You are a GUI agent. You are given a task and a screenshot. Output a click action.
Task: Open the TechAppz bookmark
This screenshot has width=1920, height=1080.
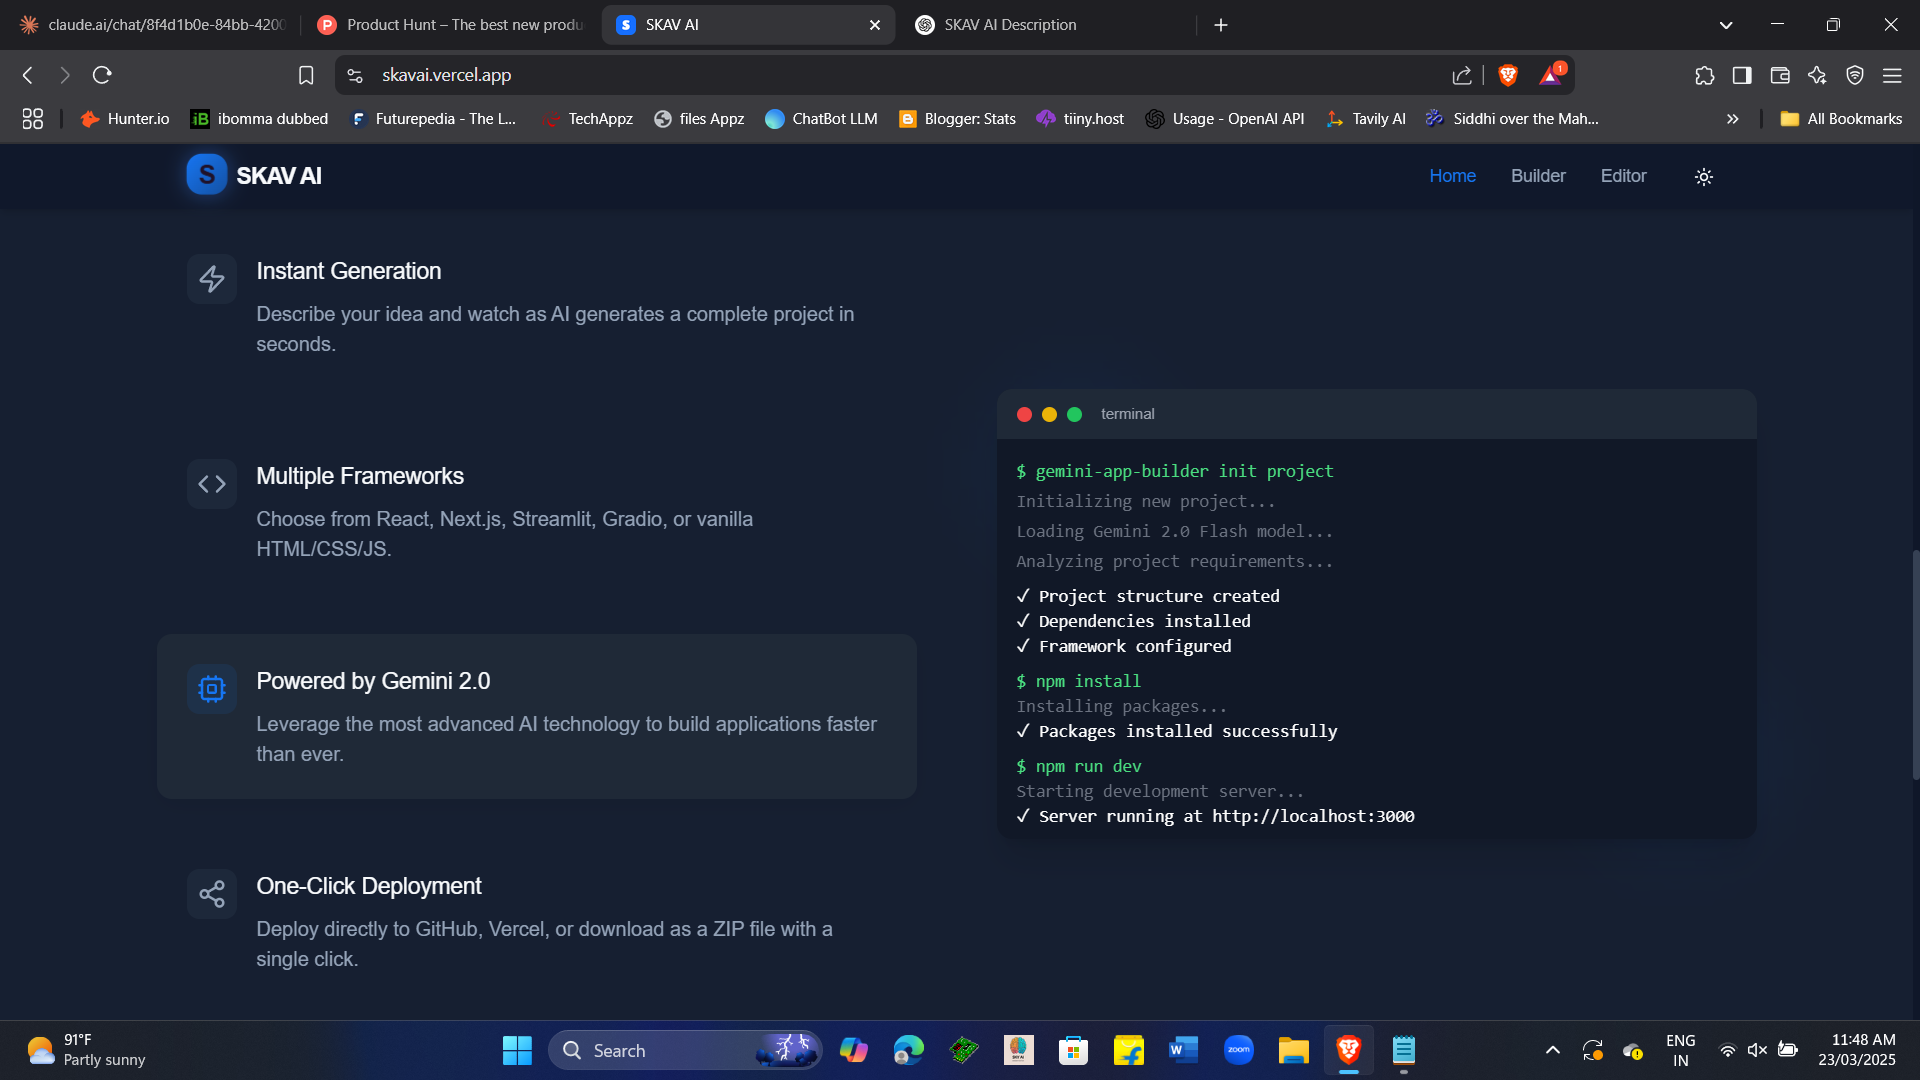[x=588, y=119]
